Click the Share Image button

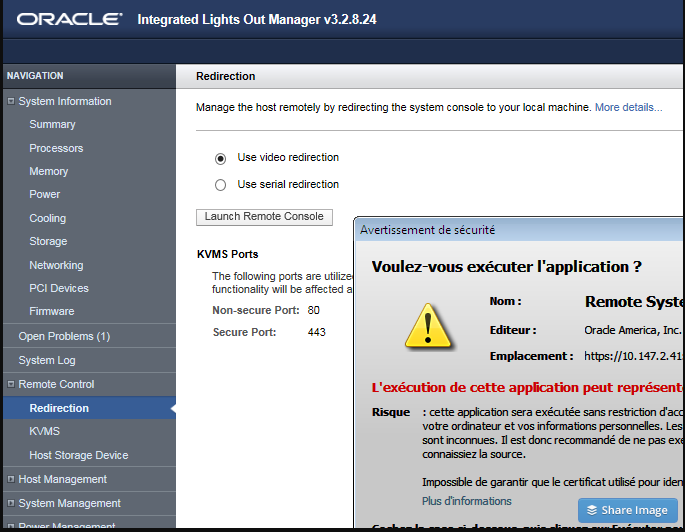click(628, 510)
